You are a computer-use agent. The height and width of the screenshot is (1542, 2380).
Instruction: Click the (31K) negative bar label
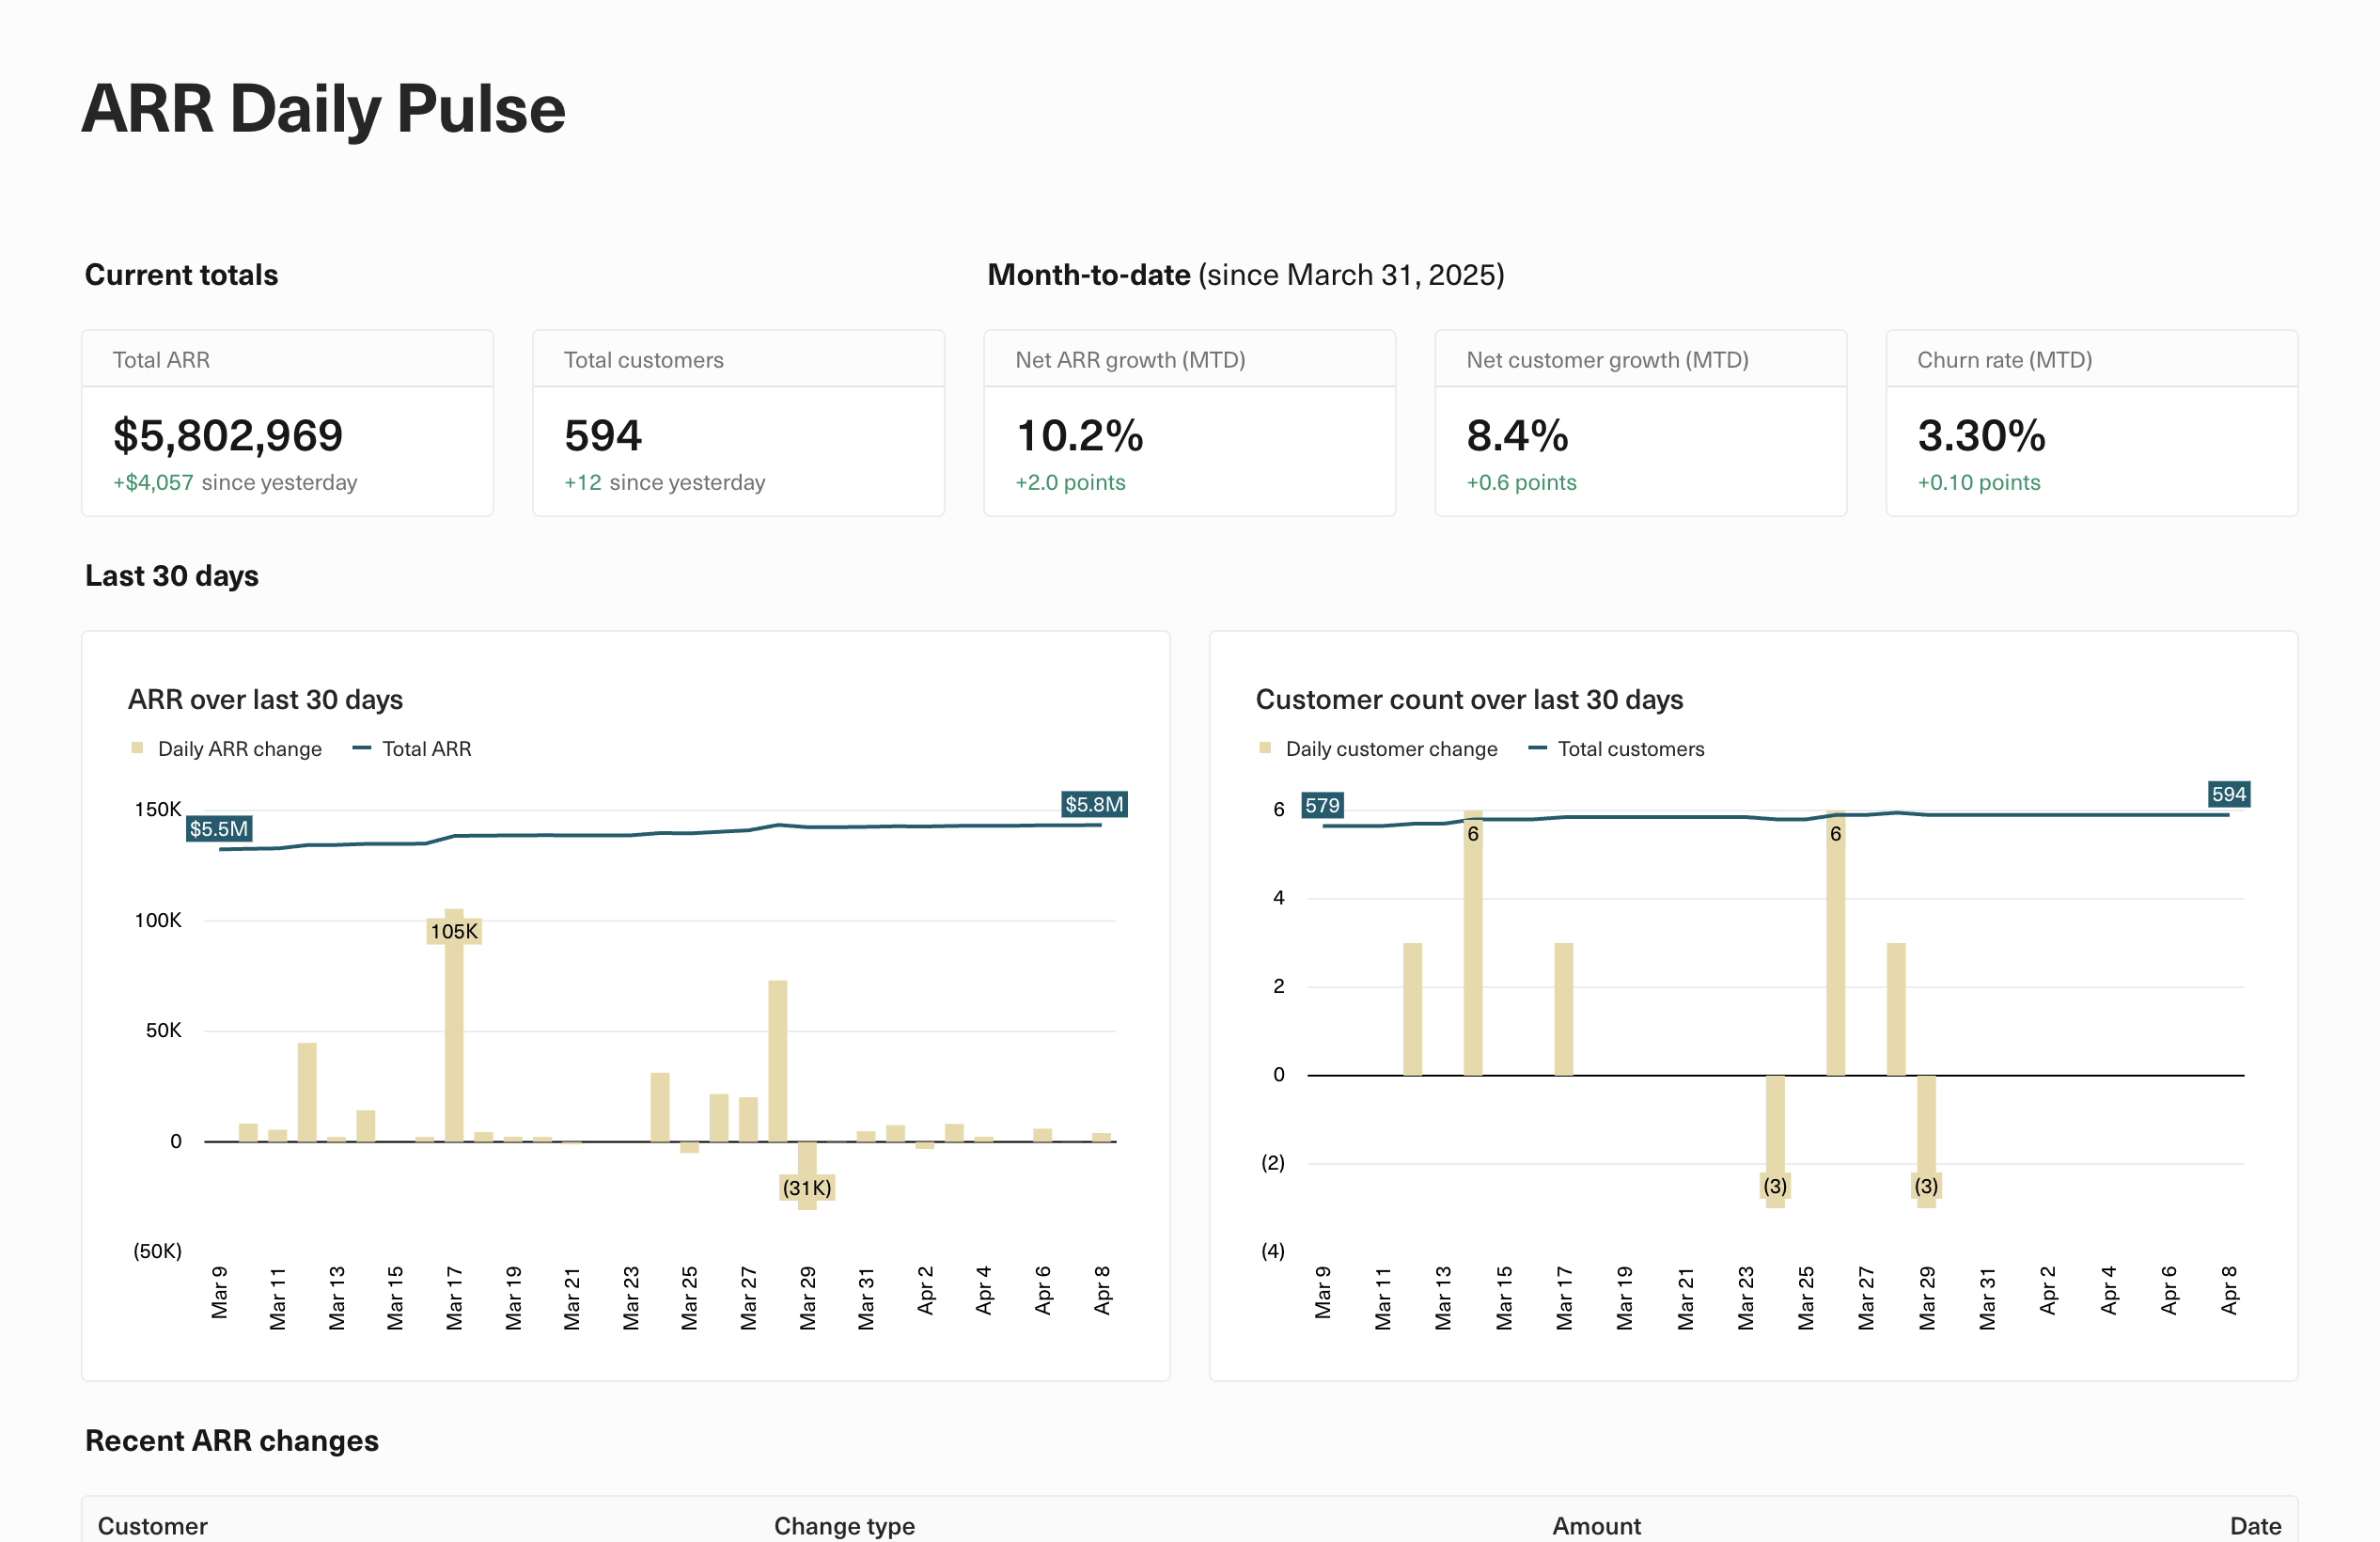(x=806, y=1187)
